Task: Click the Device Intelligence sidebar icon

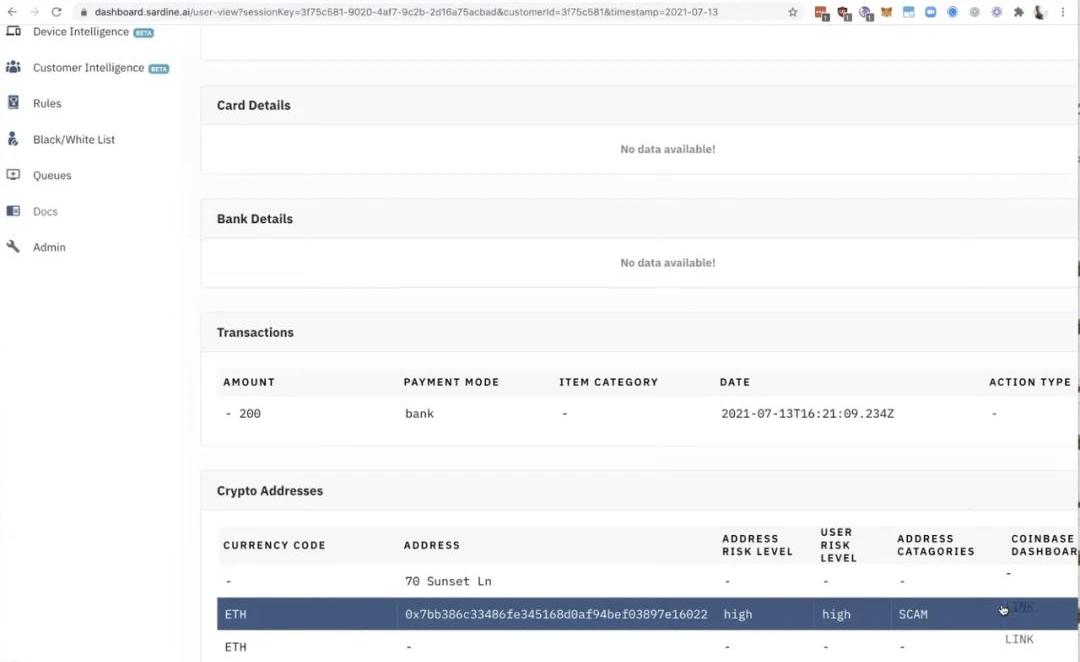Action: [x=13, y=32]
